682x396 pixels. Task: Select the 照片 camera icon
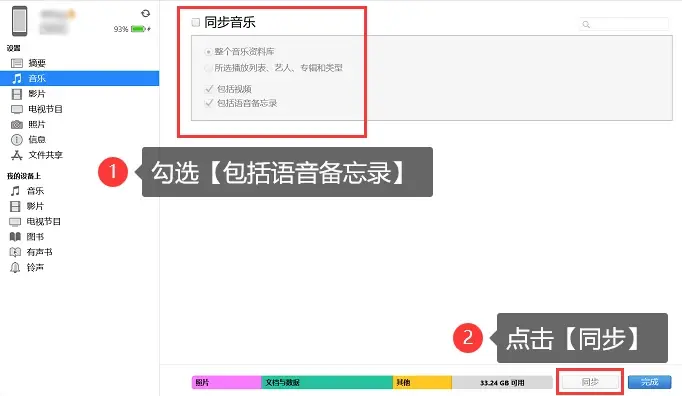pyautogui.click(x=17, y=124)
